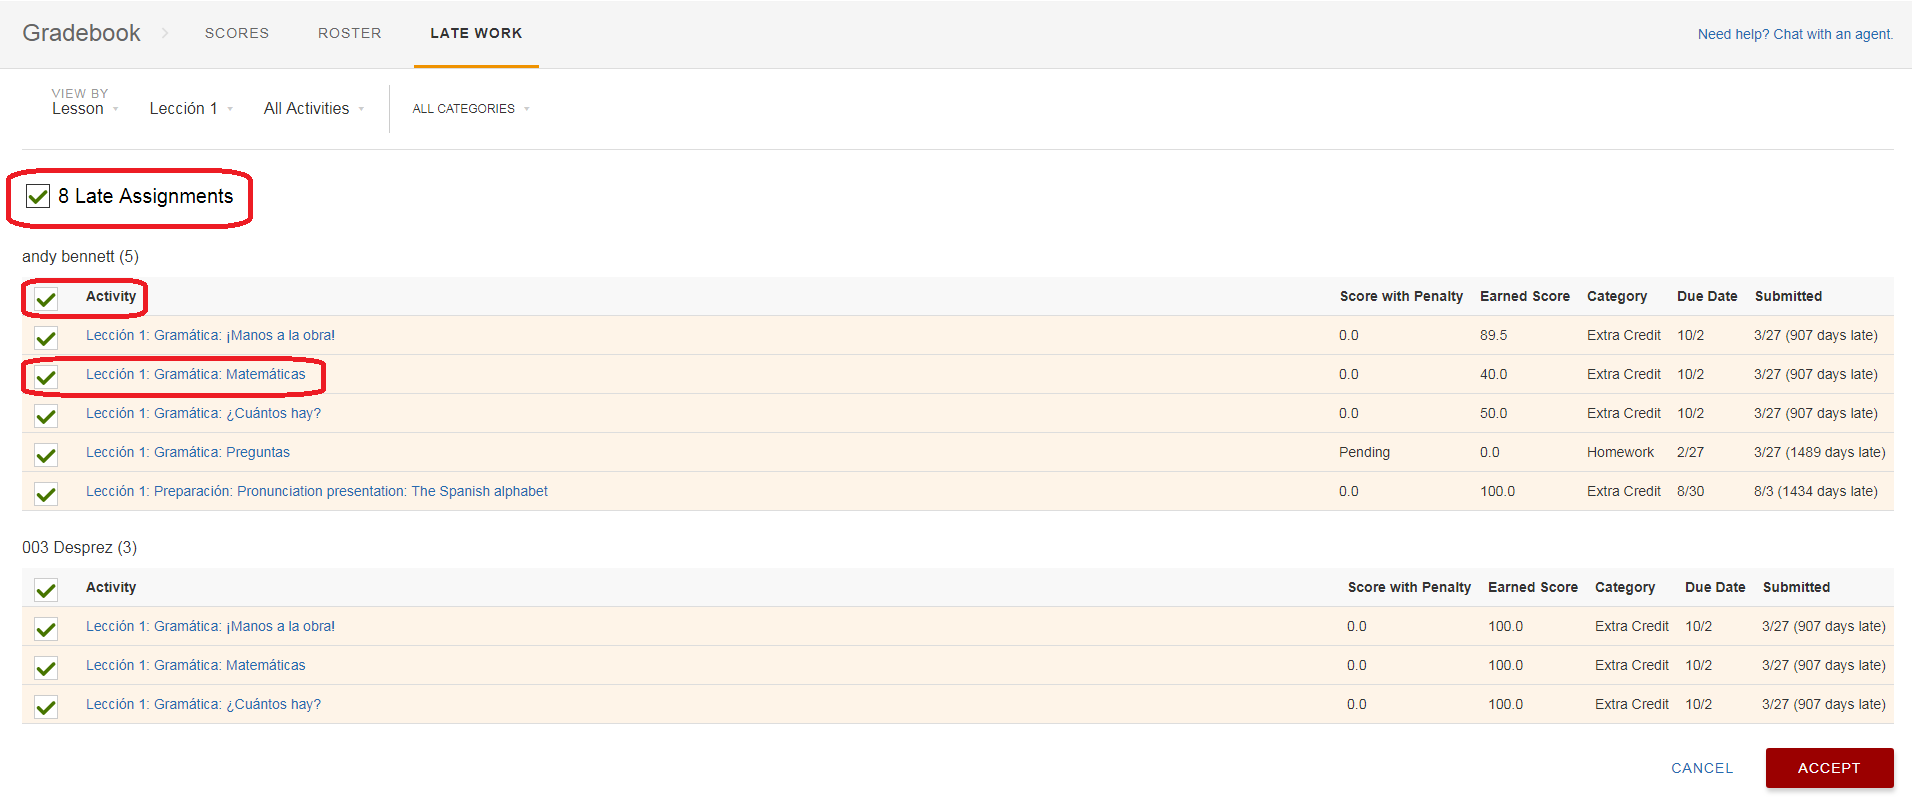Screen dimensions: 1912x801
Task: Uncheck 003 Desprez's ¡Manos a la obra! checkbox
Action: pos(46,628)
